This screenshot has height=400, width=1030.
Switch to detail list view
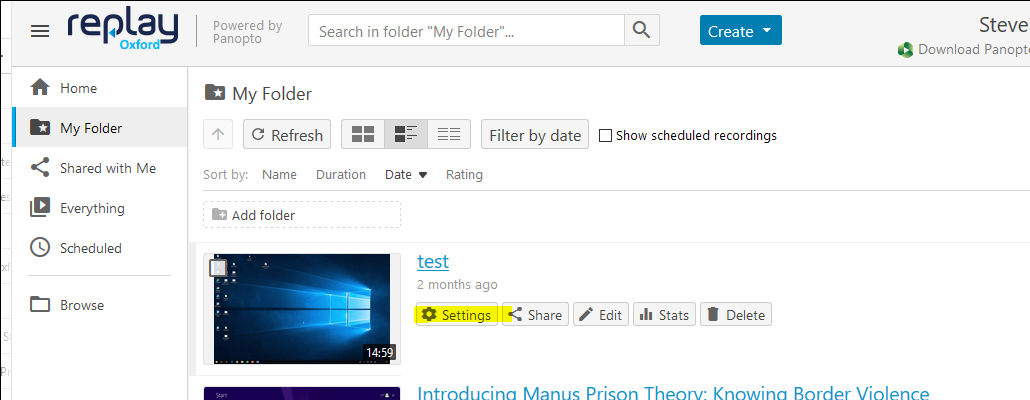point(406,135)
